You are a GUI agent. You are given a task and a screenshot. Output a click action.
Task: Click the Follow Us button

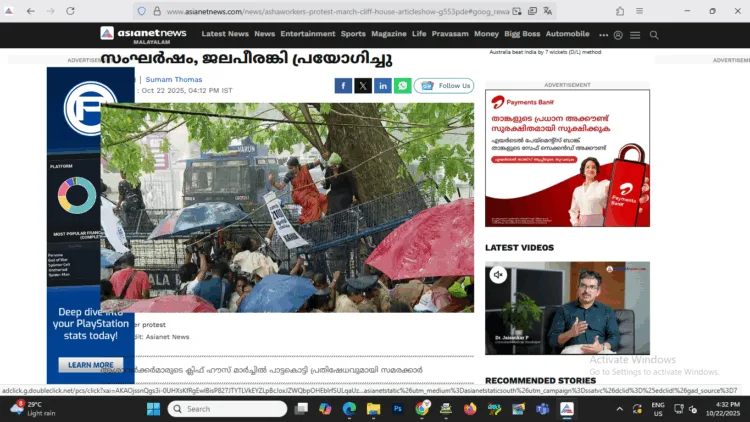(x=445, y=86)
